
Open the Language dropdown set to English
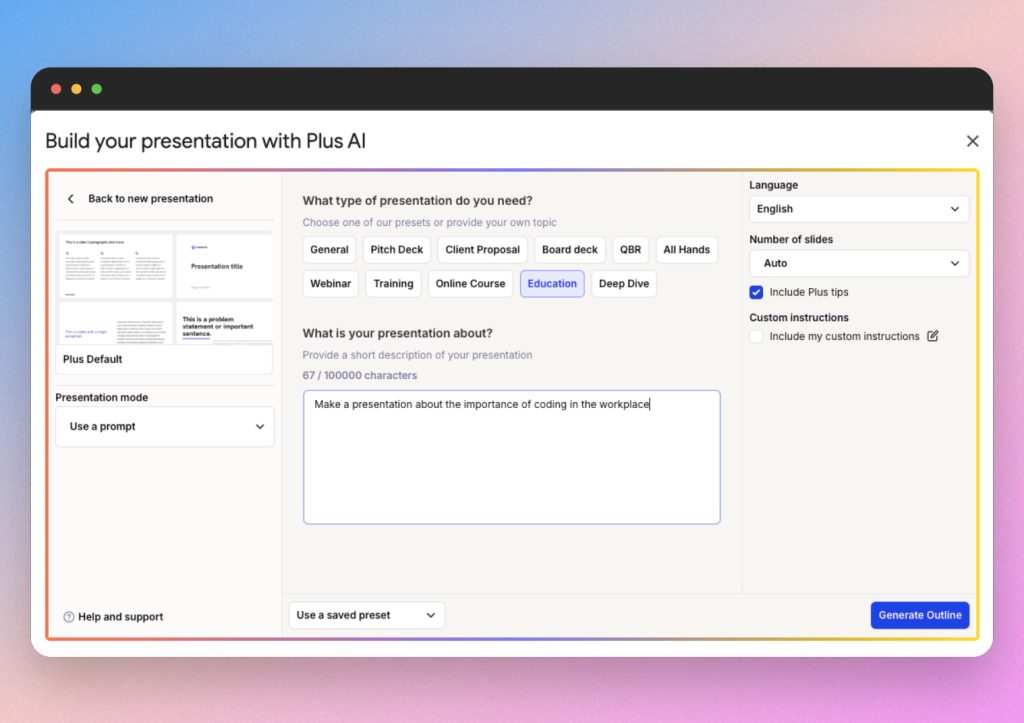[x=858, y=209]
